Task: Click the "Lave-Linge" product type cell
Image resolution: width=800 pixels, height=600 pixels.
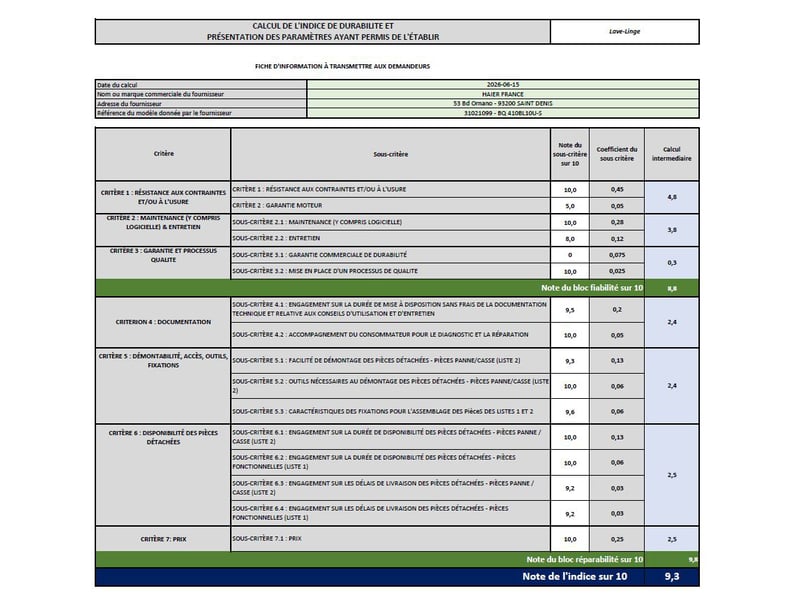Action: click(x=624, y=32)
